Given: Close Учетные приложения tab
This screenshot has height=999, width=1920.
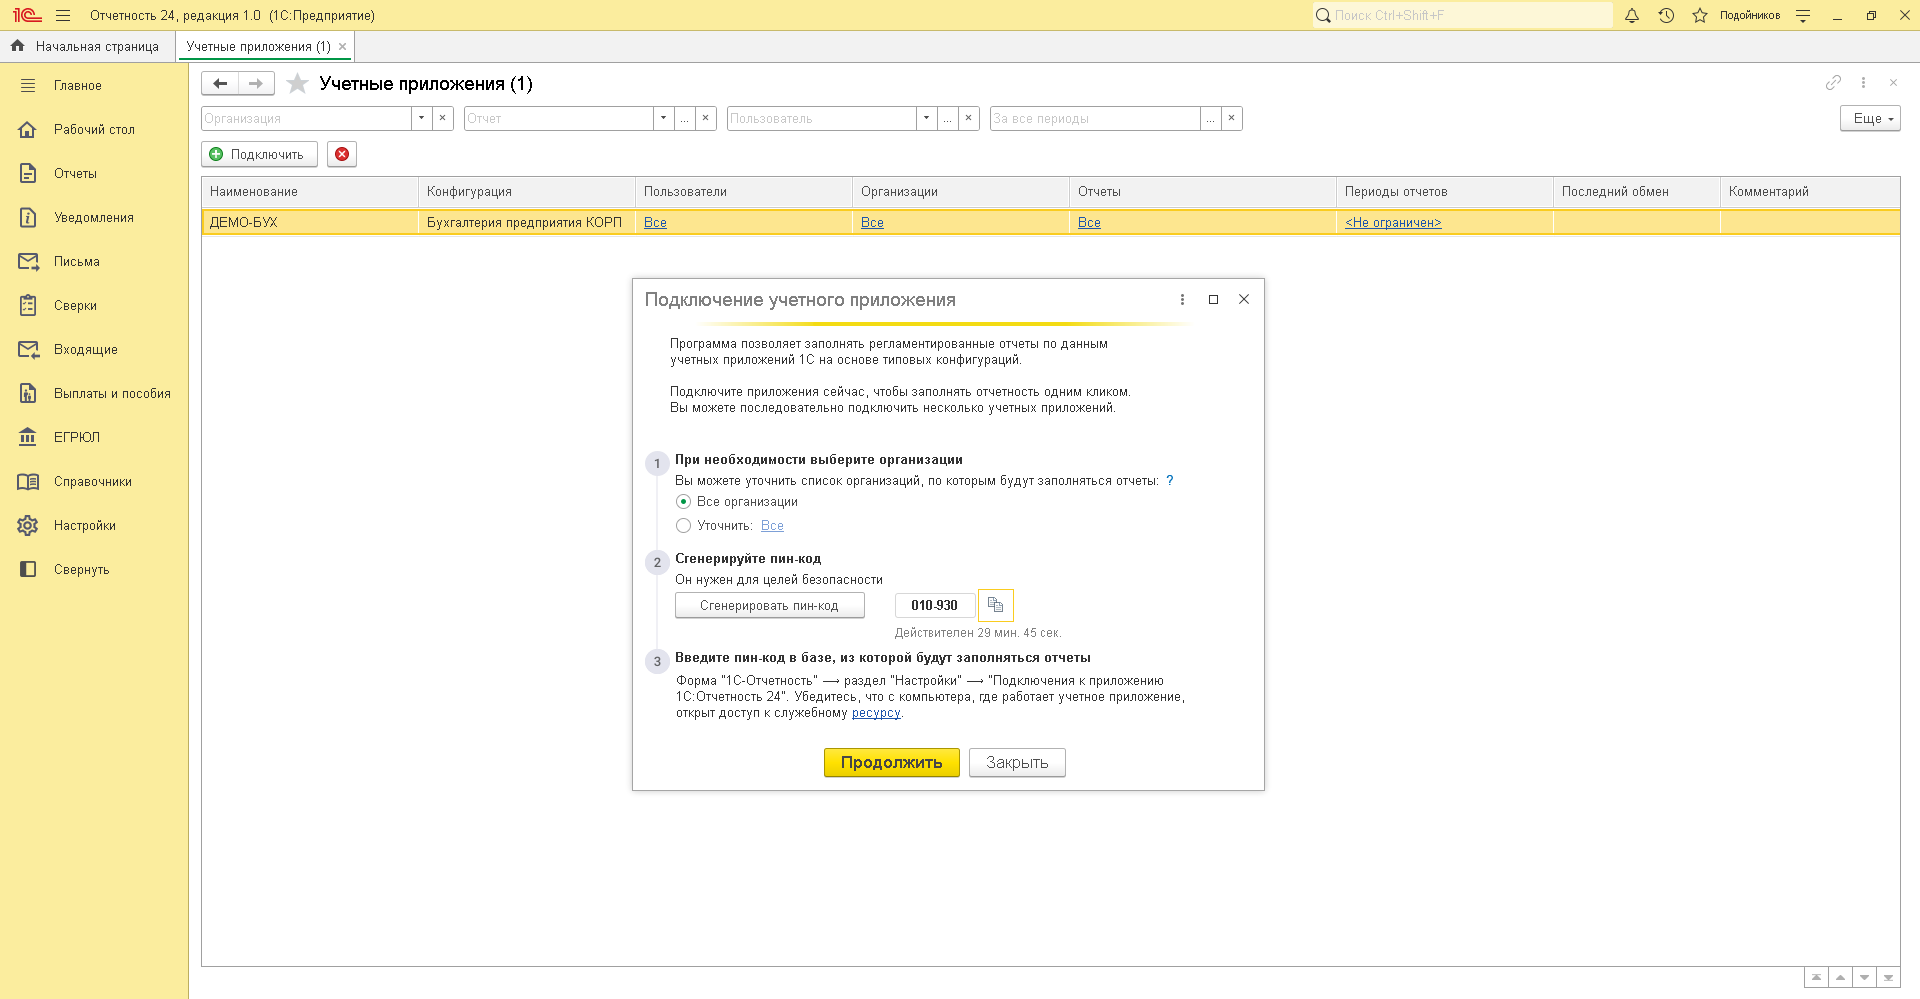Looking at the screenshot, I should (342, 46).
